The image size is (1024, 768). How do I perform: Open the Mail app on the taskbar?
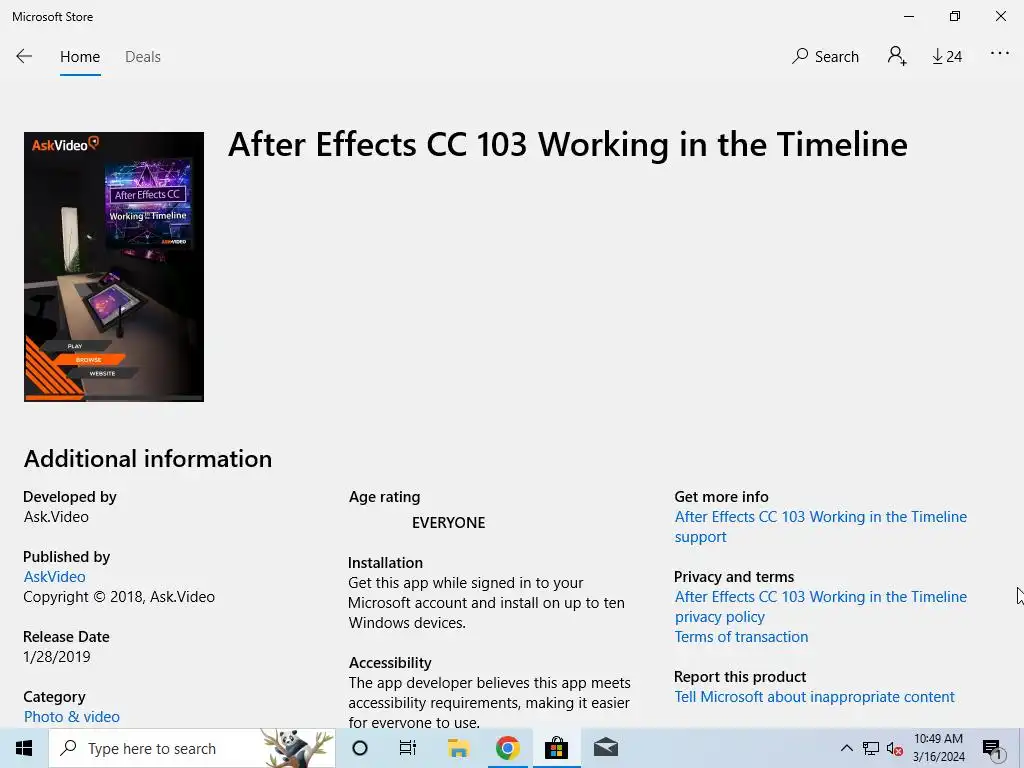pyautogui.click(x=605, y=748)
